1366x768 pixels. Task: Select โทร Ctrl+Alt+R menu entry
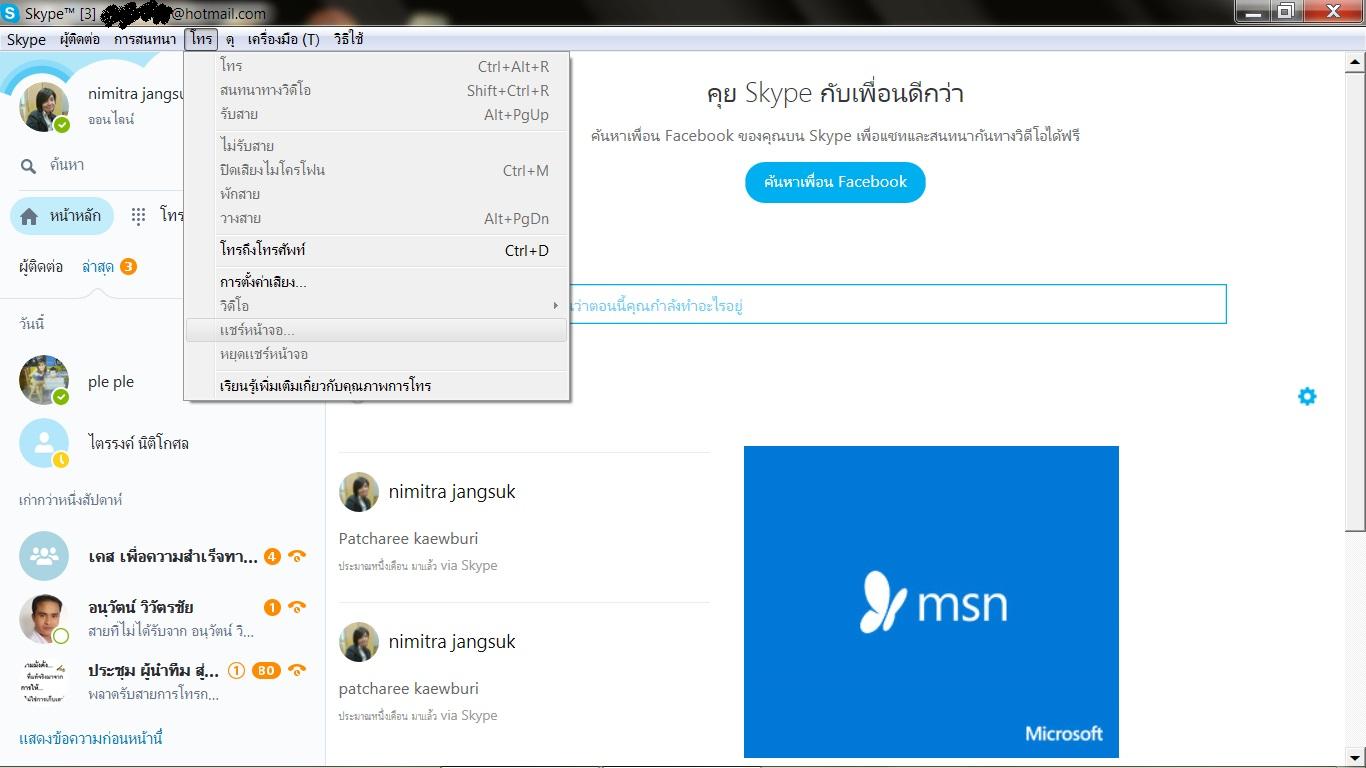click(x=377, y=66)
